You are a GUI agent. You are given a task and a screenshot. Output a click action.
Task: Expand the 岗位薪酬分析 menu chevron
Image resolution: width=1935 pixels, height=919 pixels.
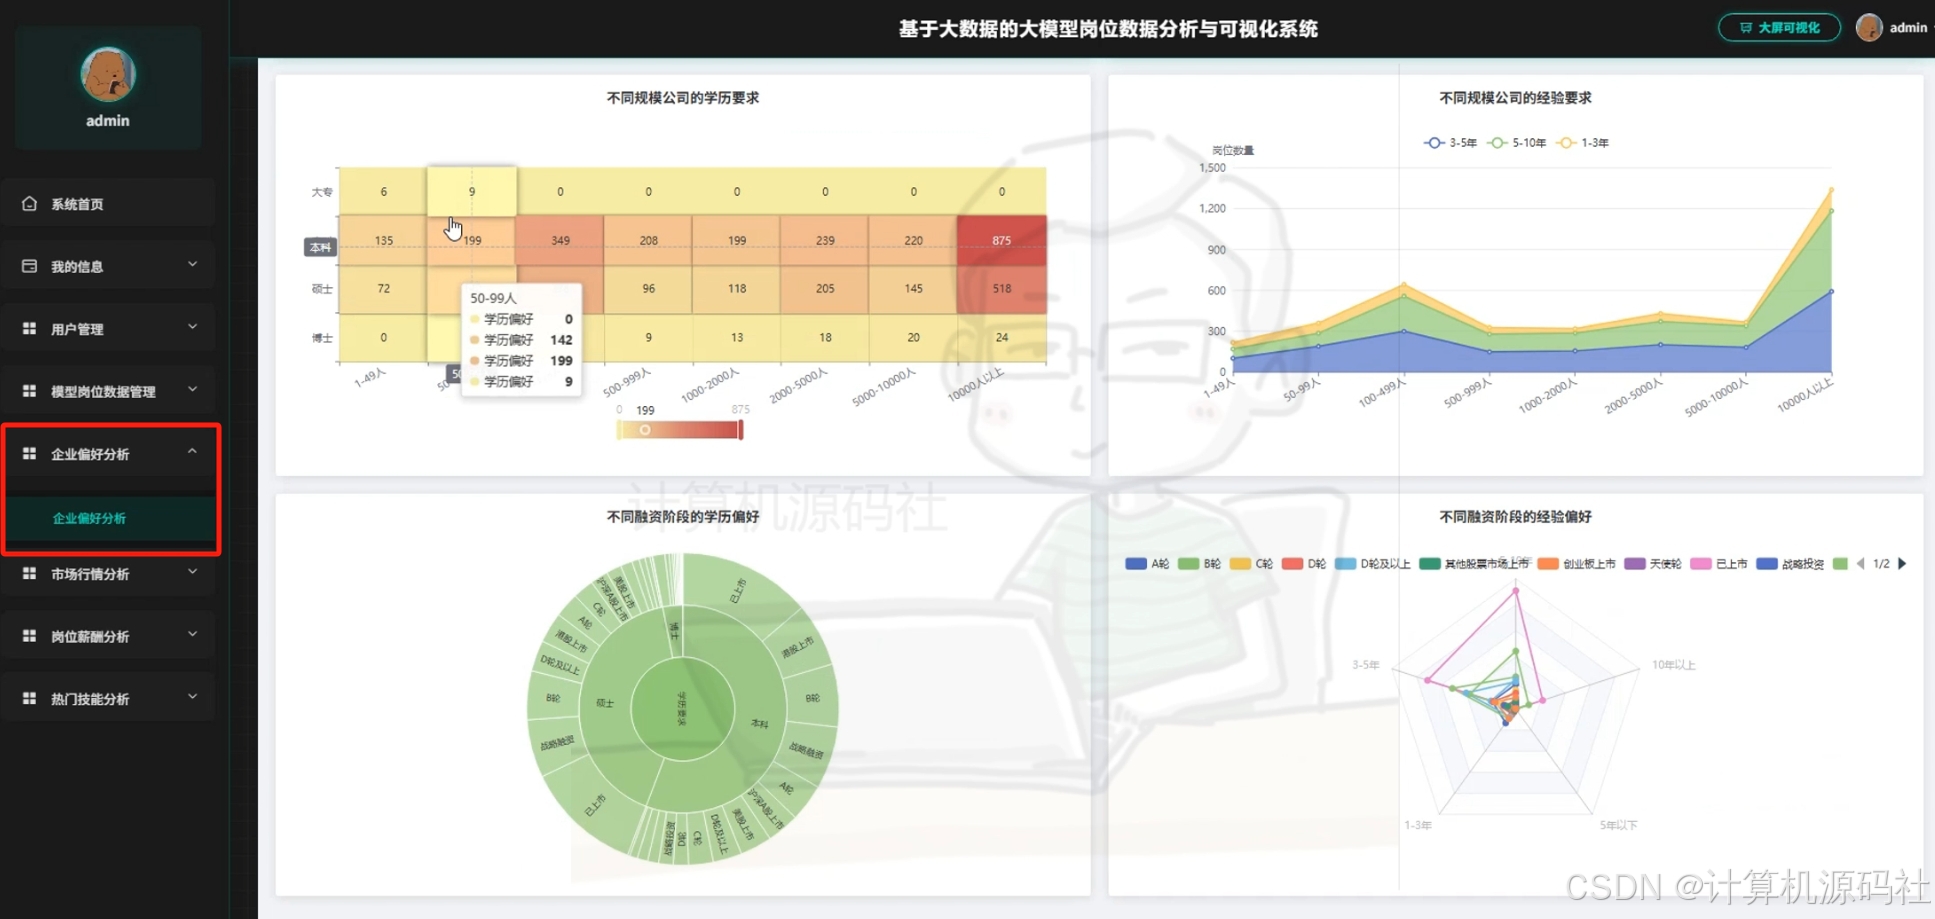tap(193, 634)
